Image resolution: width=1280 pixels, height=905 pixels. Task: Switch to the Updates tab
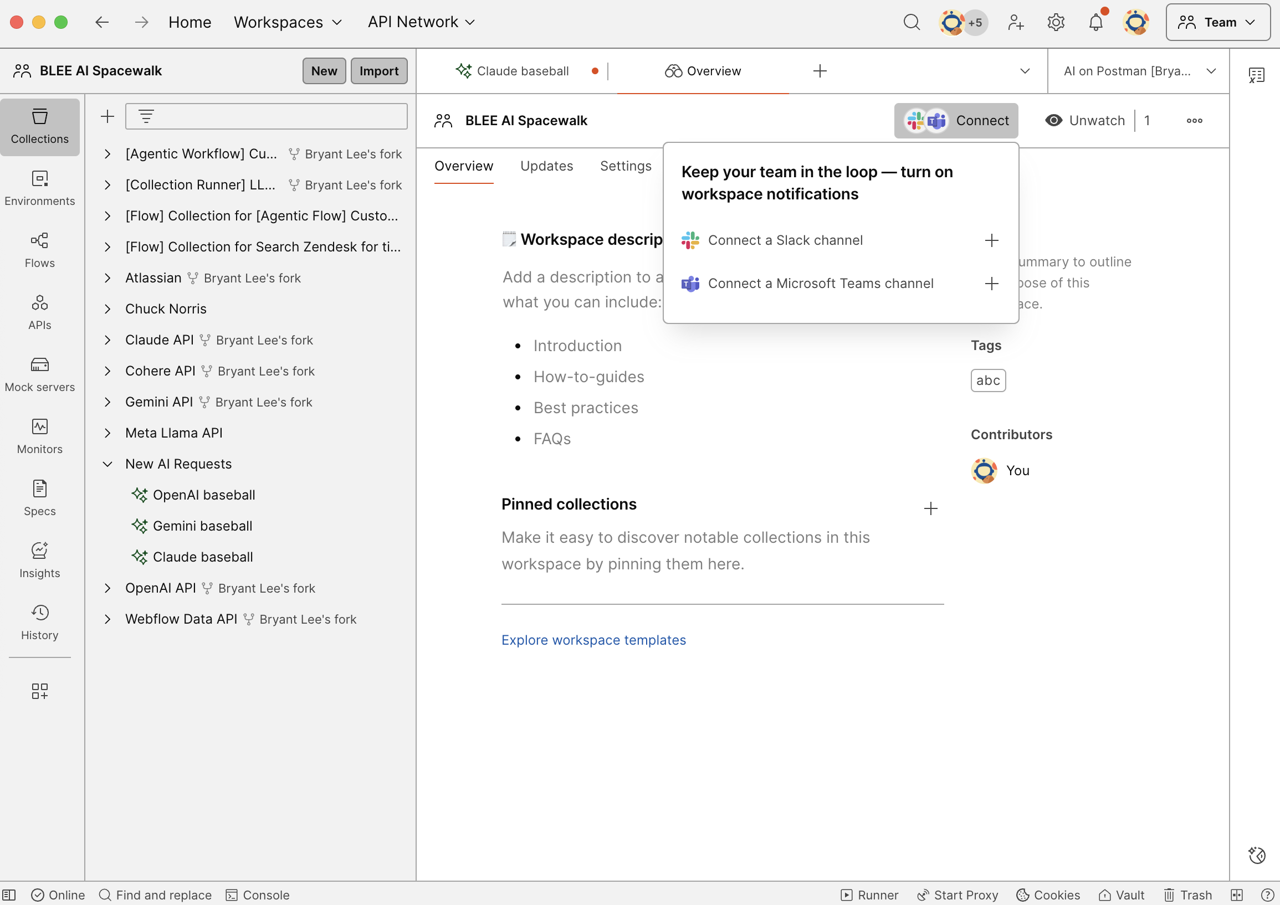[546, 166]
